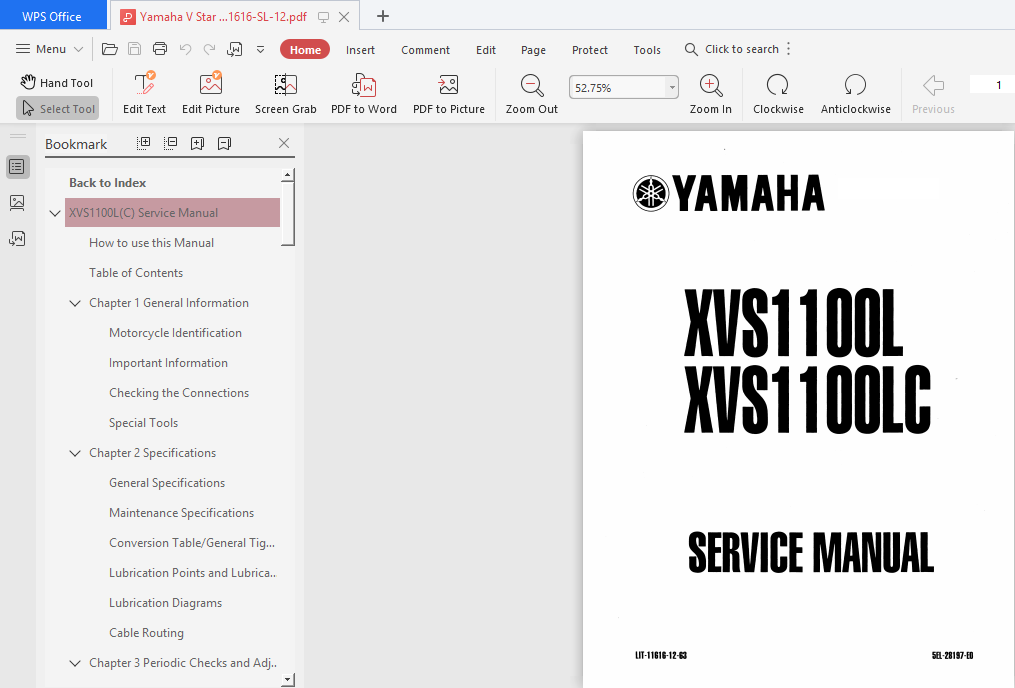Open the Insert ribbon tab
This screenshot has width=1015, height=688.
360,50
